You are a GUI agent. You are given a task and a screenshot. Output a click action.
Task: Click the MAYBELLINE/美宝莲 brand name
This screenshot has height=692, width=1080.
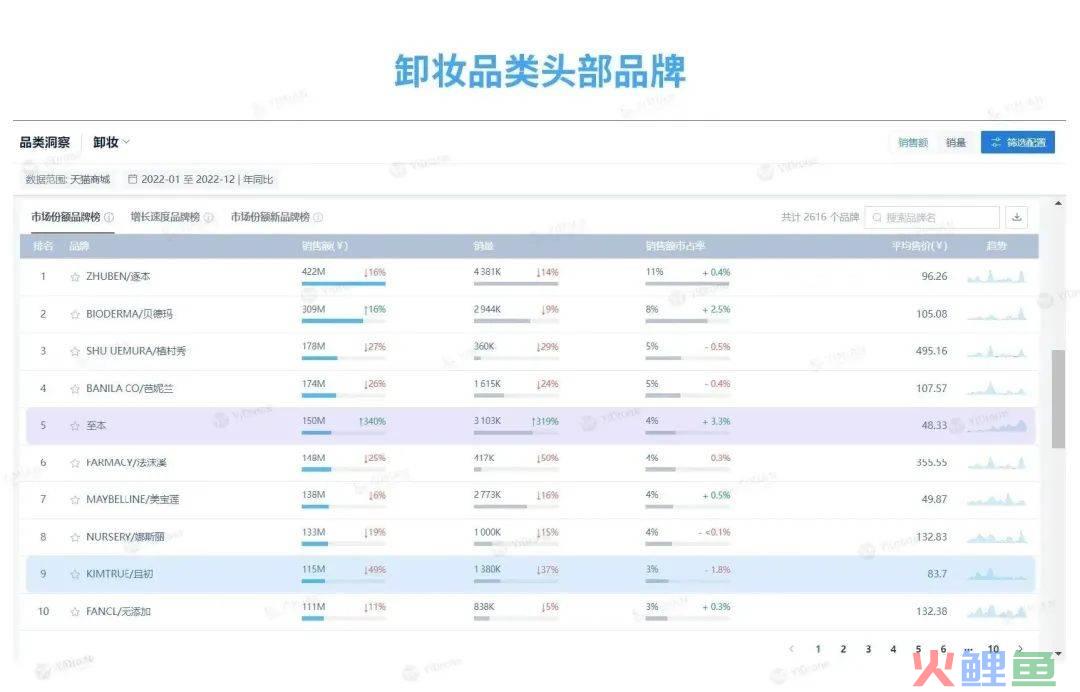(132, 499)
